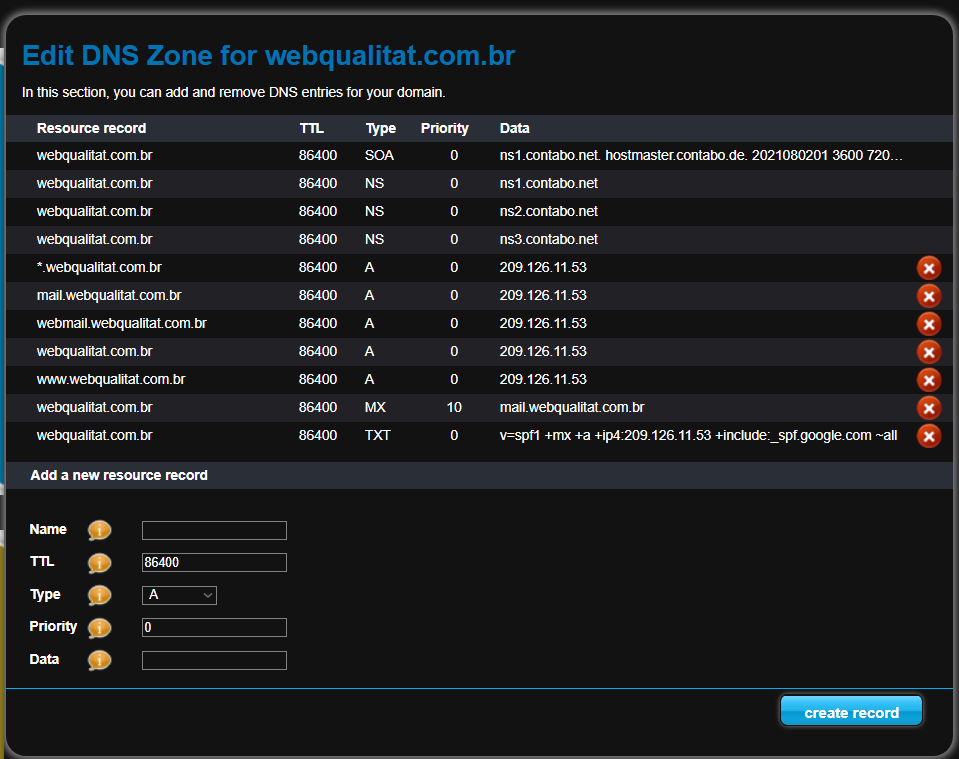This screenshot has height=759, width=959.
Task: Click the create record button
Action: (x=851, y=711)
